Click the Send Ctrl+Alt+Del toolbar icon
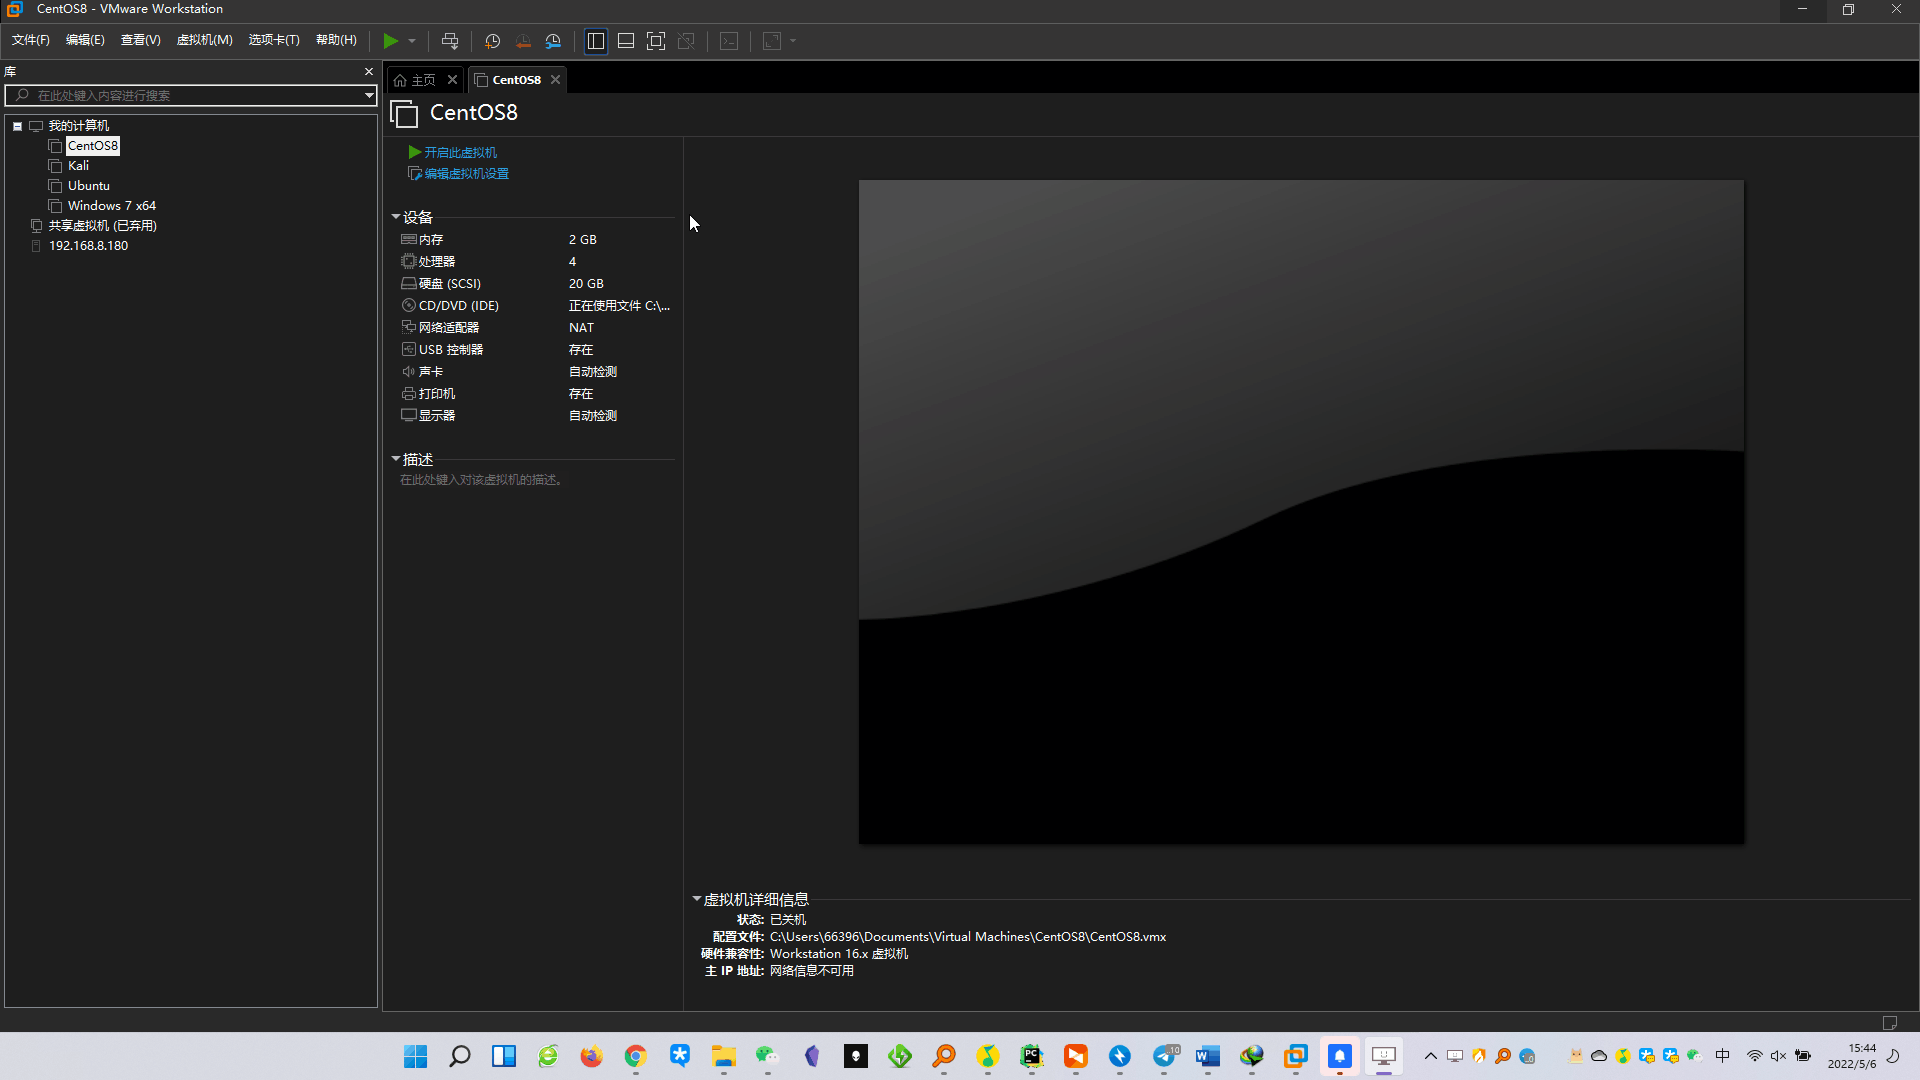Screen dimensions: 1920x1080 (450, 41)
